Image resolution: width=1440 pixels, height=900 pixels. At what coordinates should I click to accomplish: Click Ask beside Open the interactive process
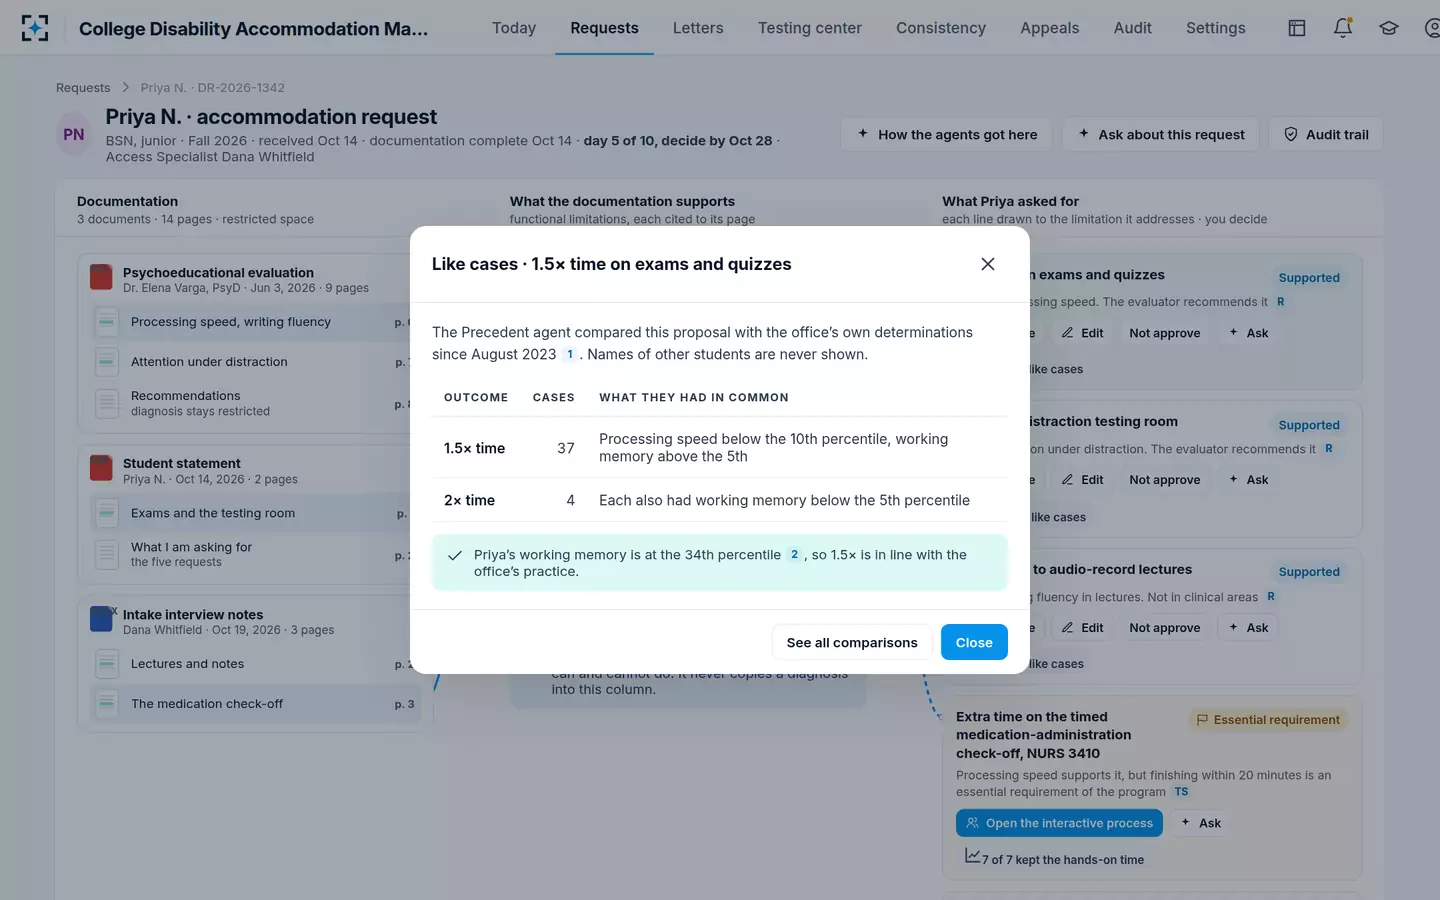(x=1201, y=823)
